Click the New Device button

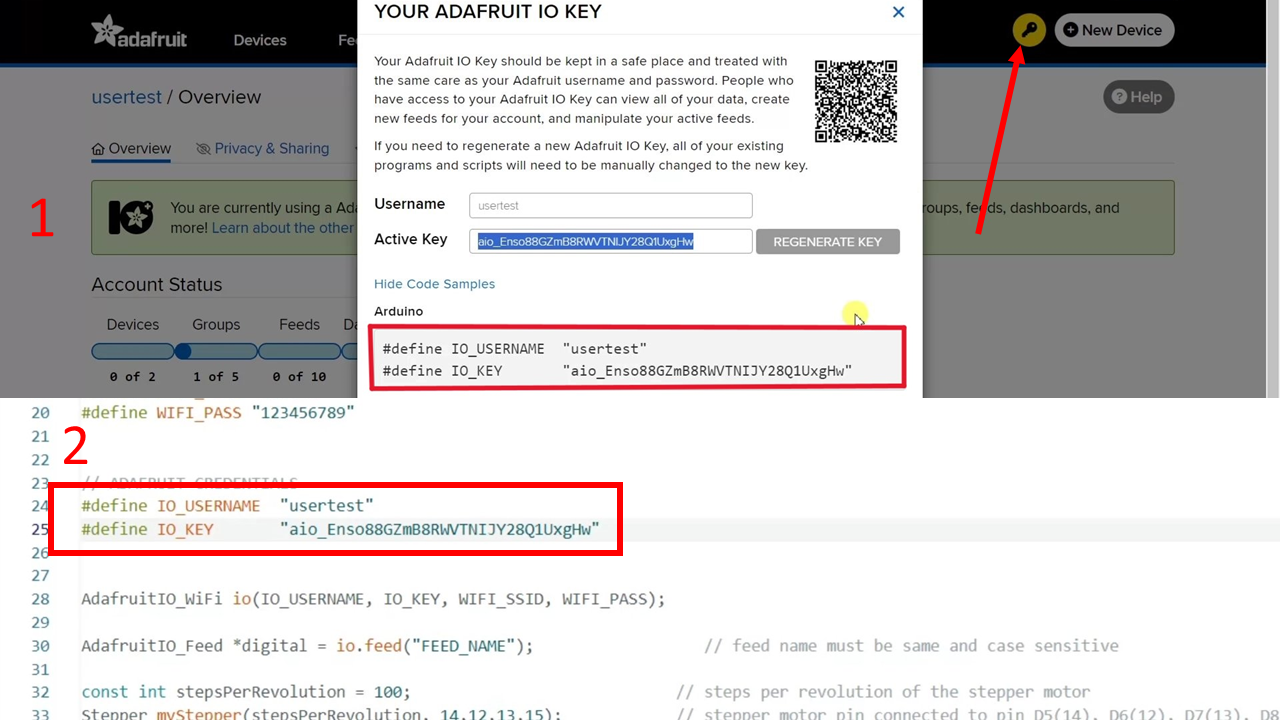pyautogui.click(x=1114, y=30)
